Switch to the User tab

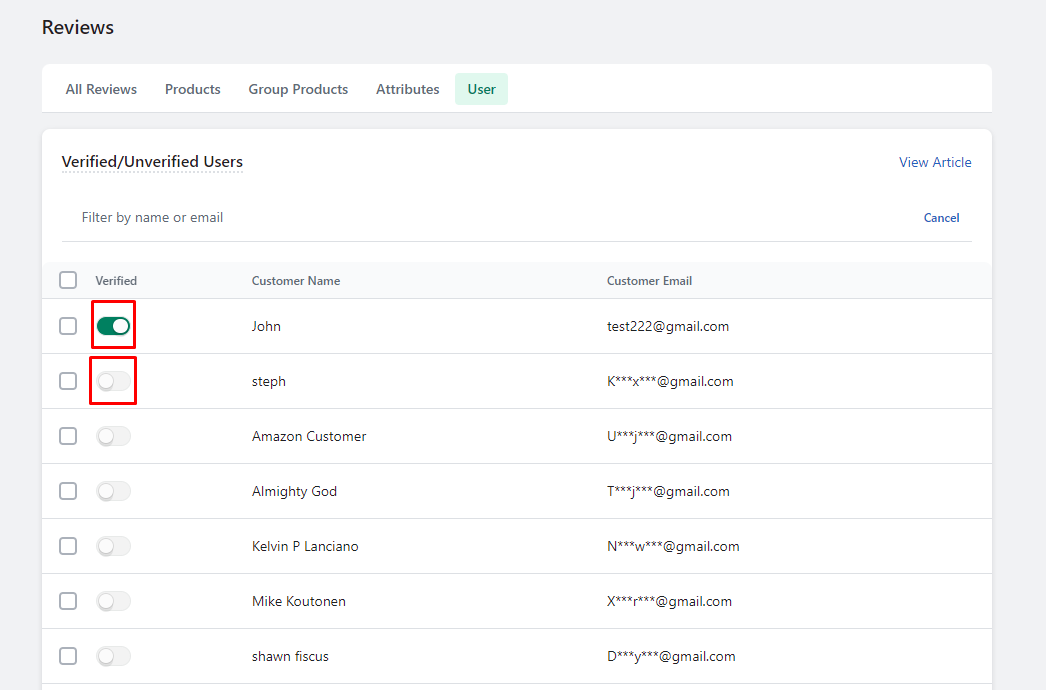pos(481,89)
